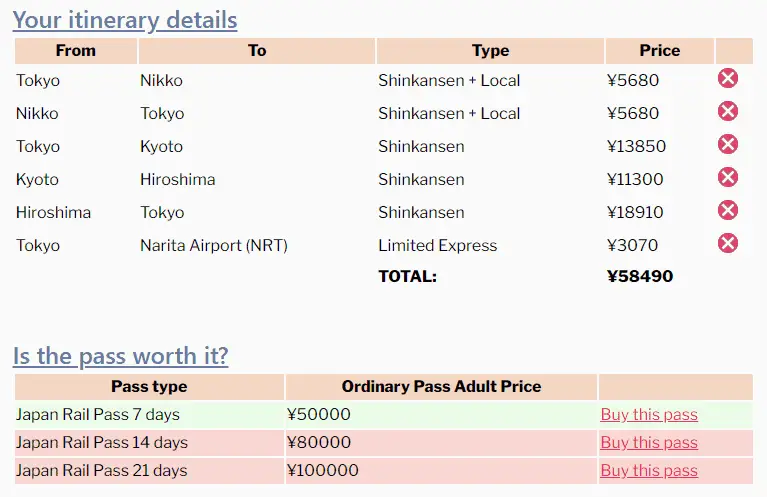Click the To column header

coord(257,51)
